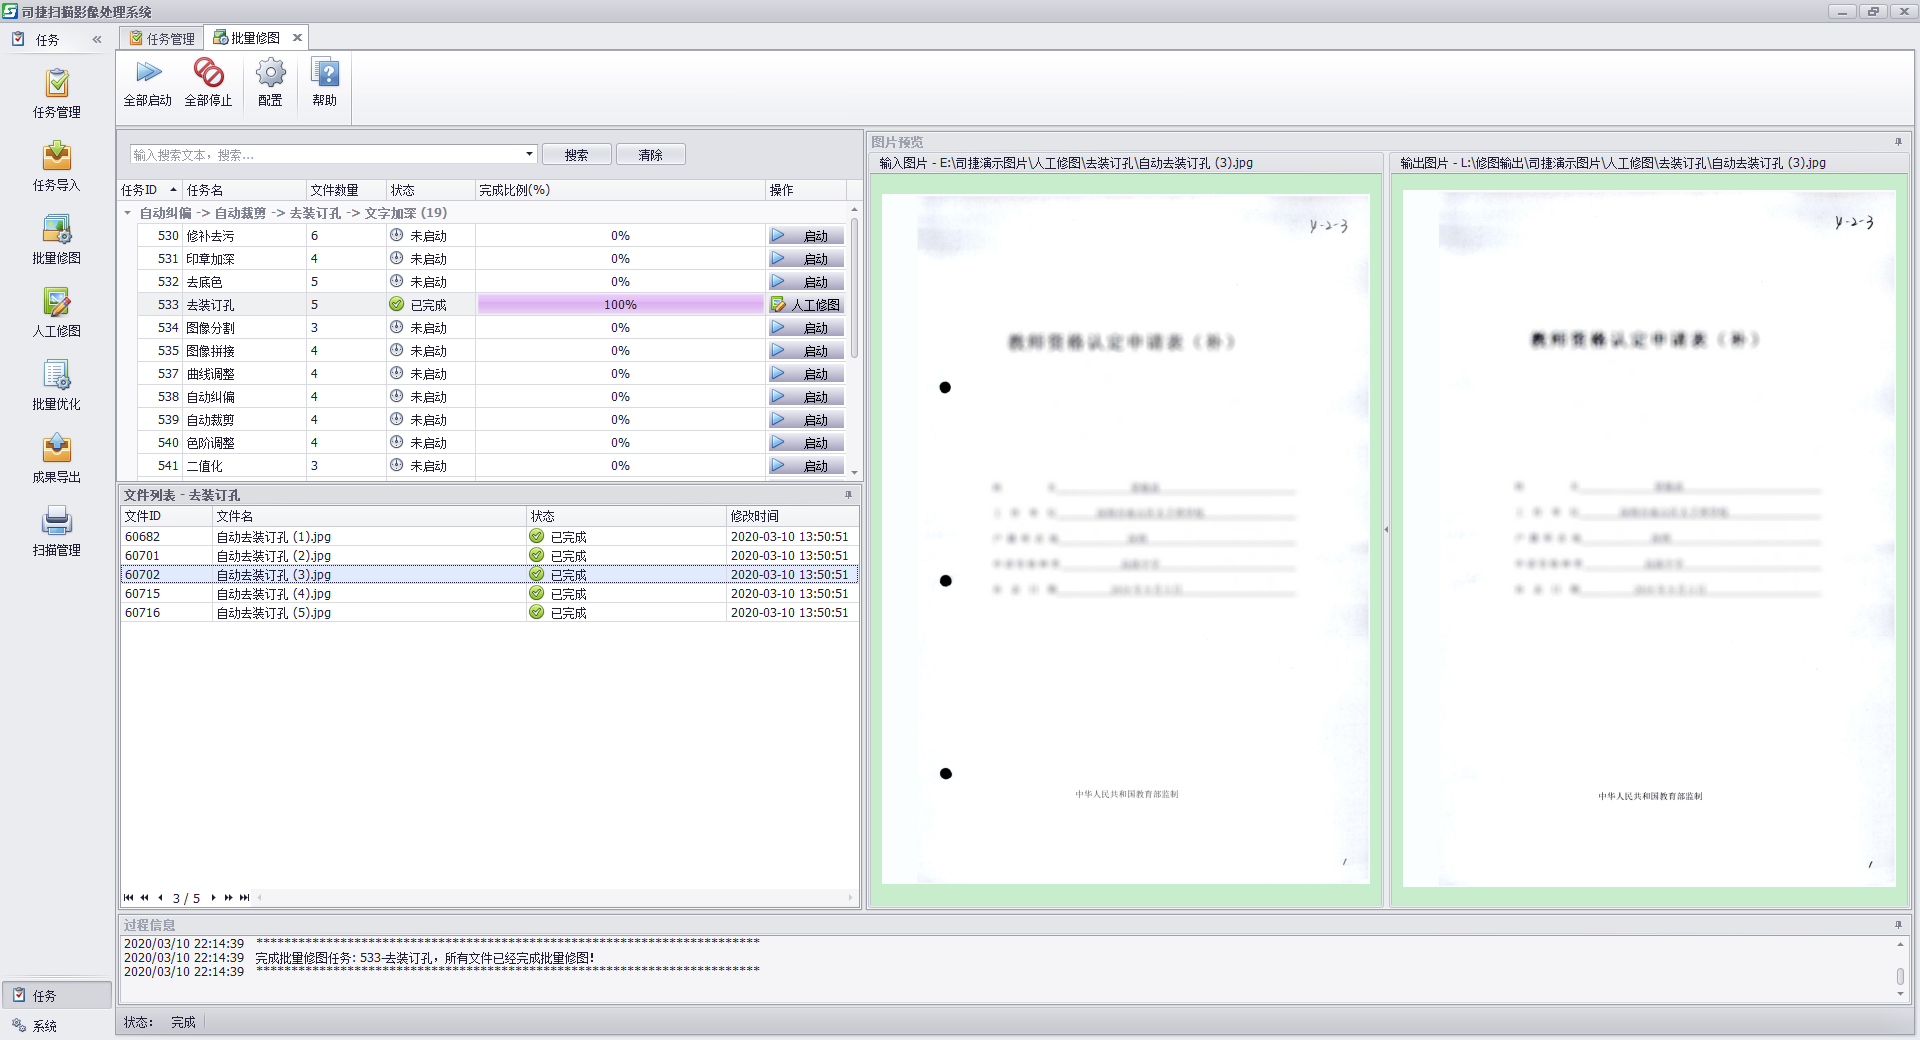Click the output image preview
The width and height of the screenshot is (1920, 1040).
point(1649,539)
